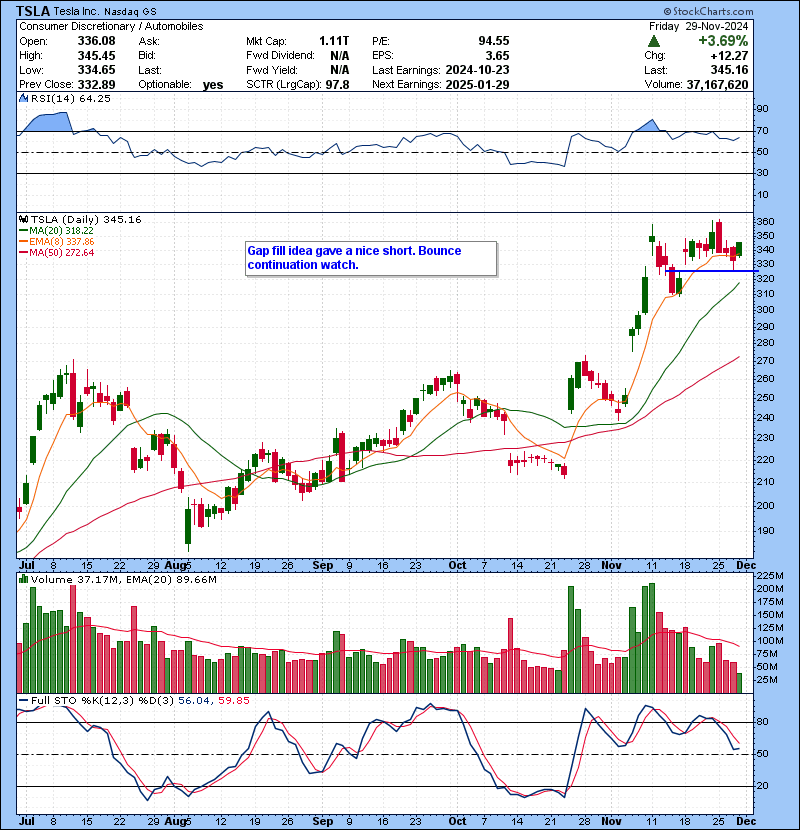This screenshot has width=800, height=830.
Task: Click the orange EMA(8) legend line marker
Action: [23, 242]
